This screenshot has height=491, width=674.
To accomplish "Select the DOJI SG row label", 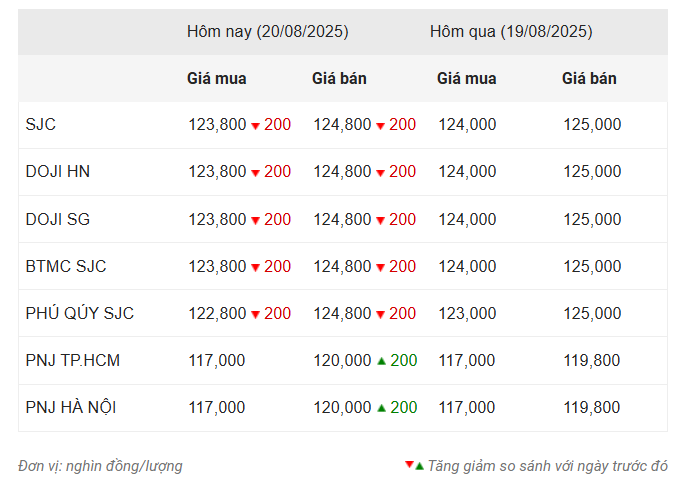I will 58,219.
